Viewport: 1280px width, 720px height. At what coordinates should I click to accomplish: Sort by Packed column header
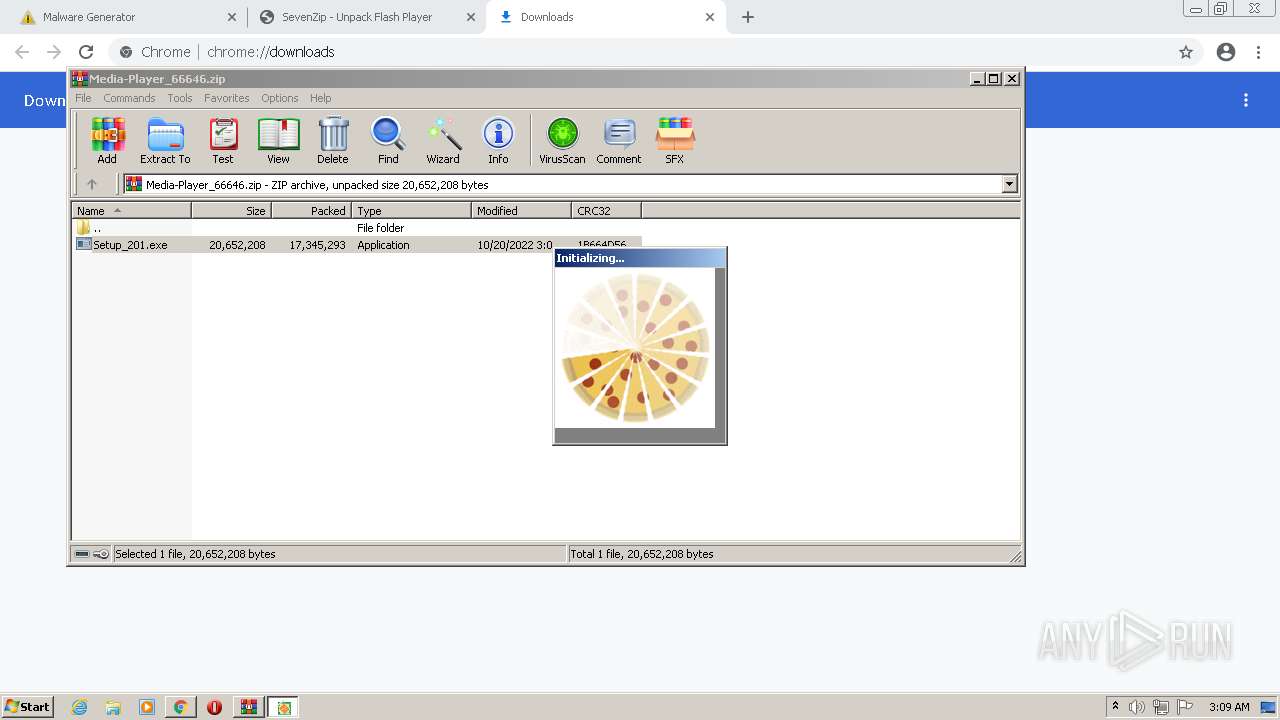[x=311, y=210]
